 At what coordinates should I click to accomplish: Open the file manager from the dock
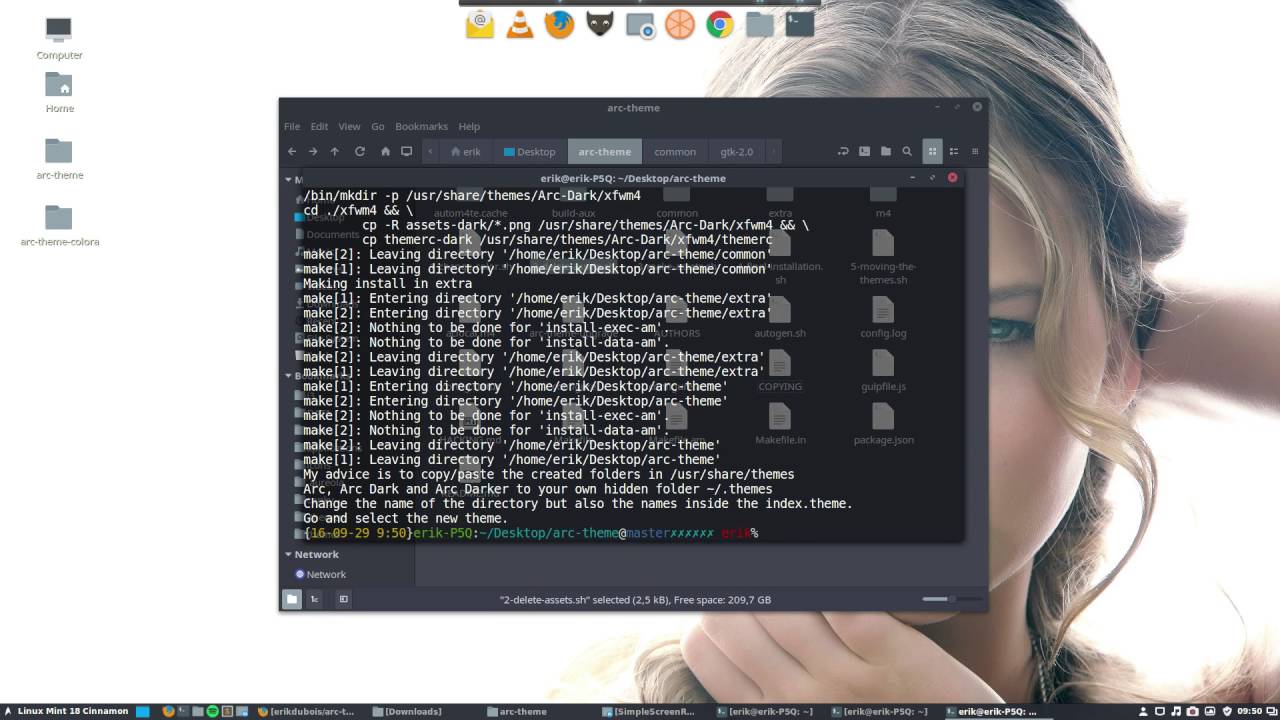coord(760,24)
